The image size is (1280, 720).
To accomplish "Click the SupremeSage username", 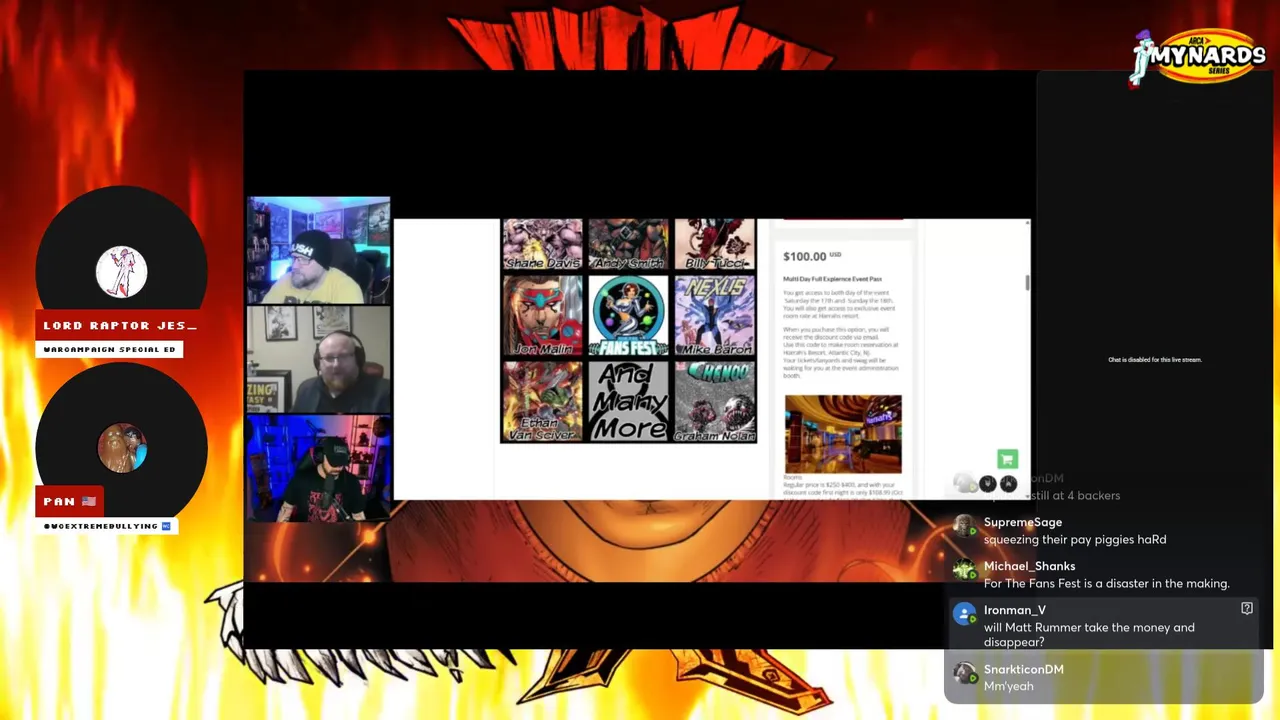I will click(x=1023, y=522).
